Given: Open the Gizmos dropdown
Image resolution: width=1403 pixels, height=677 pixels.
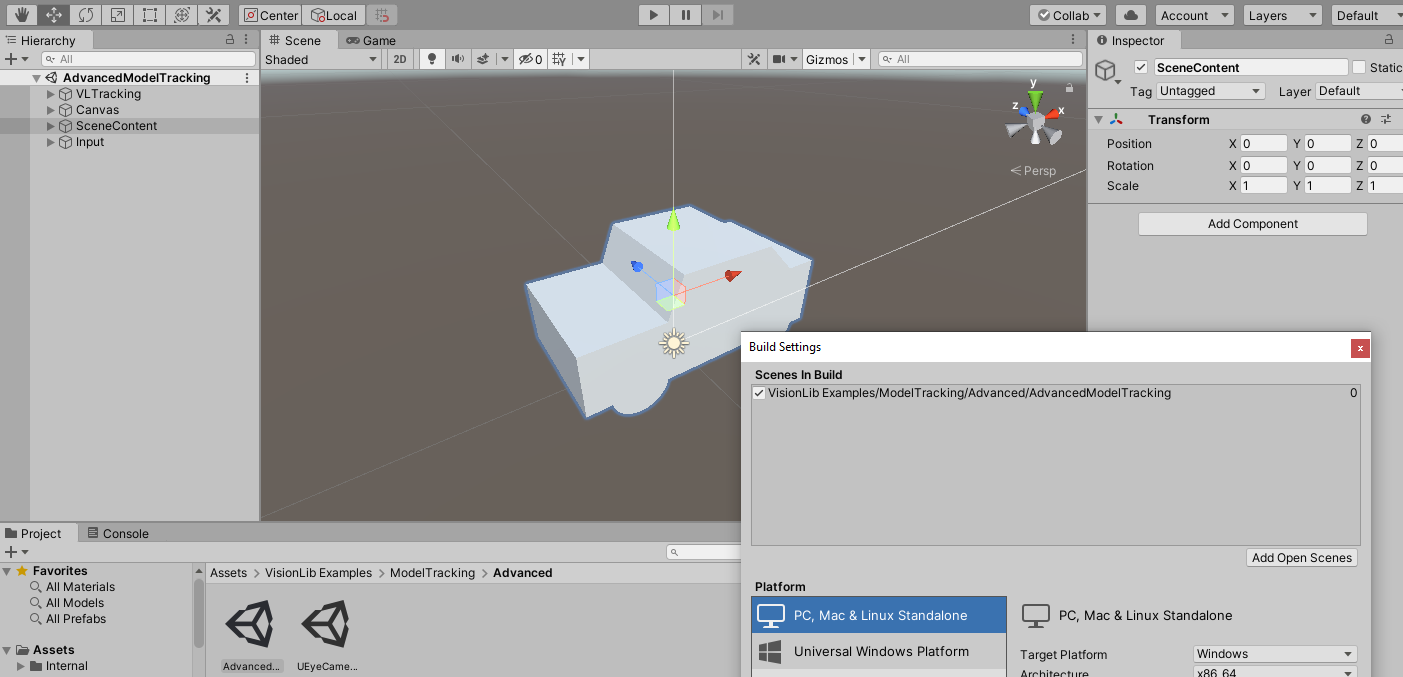Looking at the screenshot, I should 836,59.
